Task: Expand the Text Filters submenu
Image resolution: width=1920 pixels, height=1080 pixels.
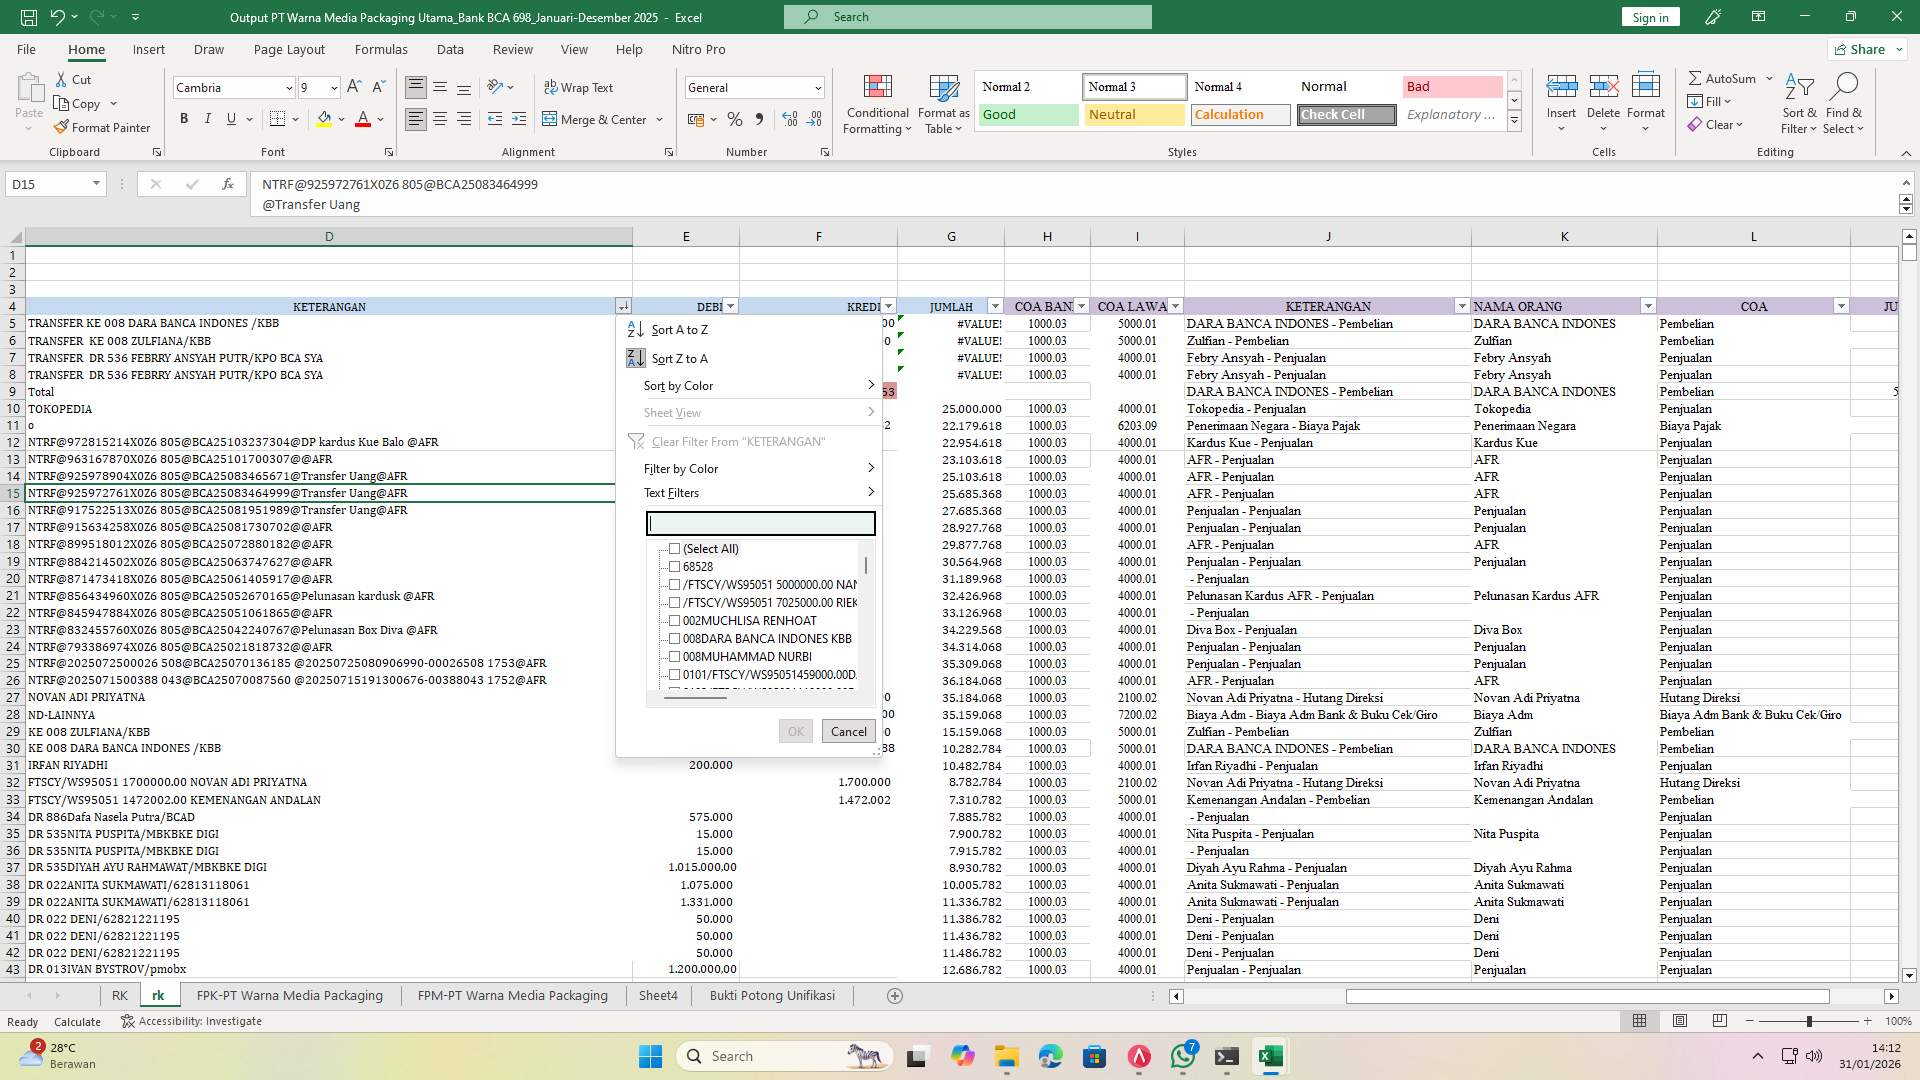Action: [x=673, y=492]
